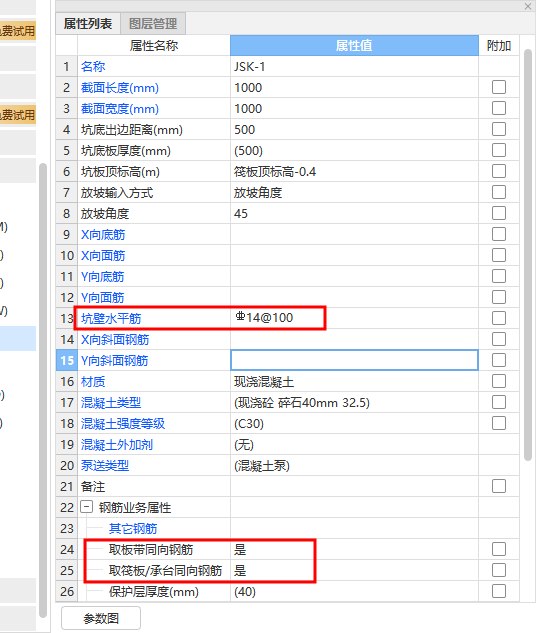
Task: Click the Y向面筋 value cell
Action: point(354,297)
